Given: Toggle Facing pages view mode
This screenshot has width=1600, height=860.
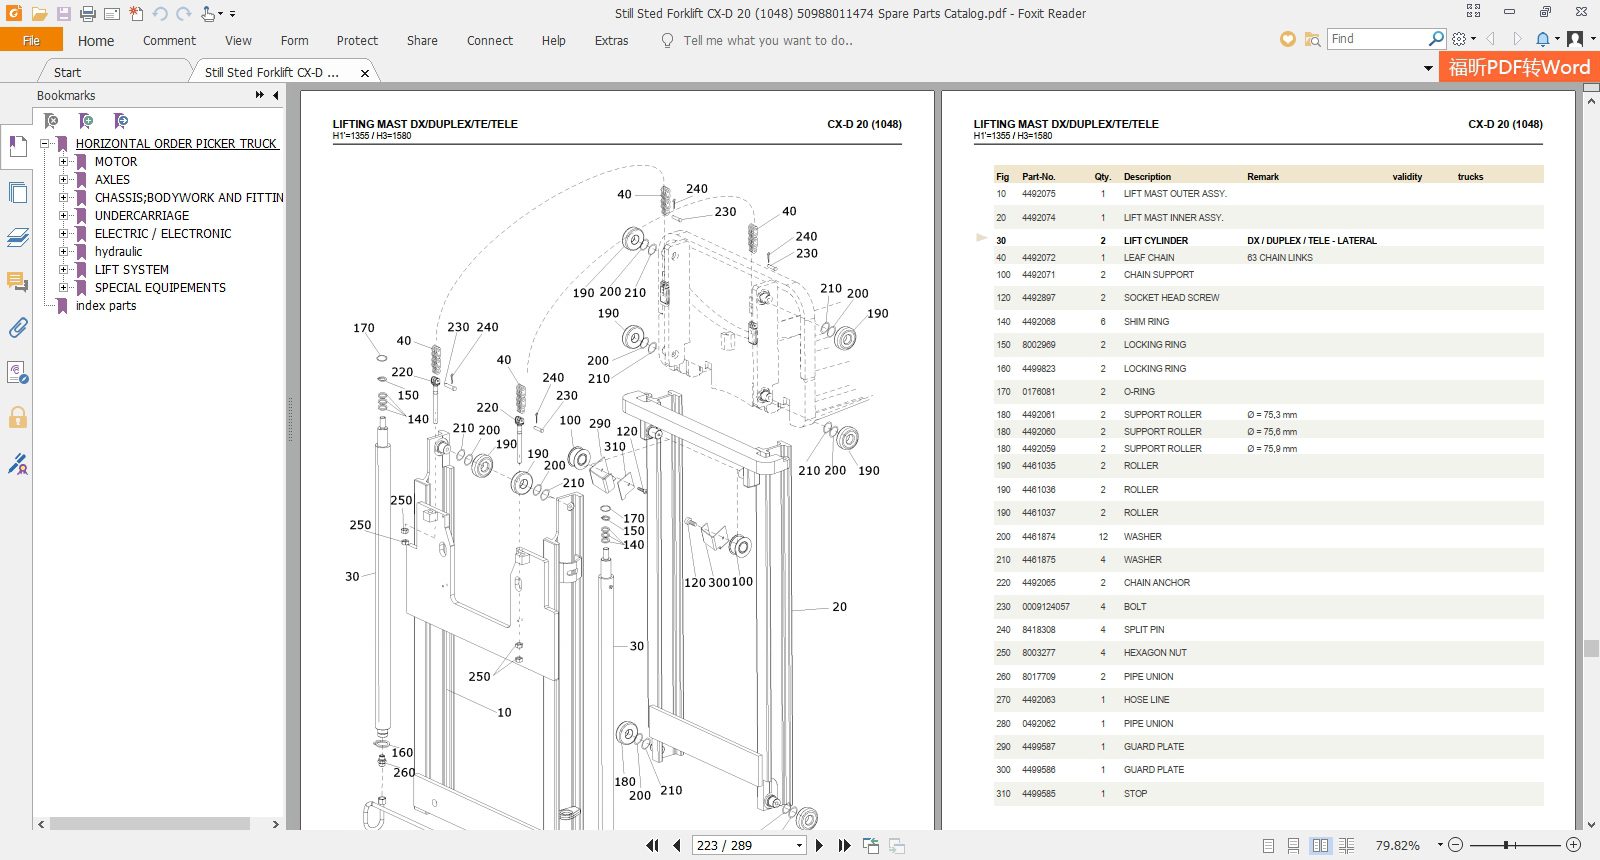Looking at the screenshot, I should pyautogui.click(x=1320, y=845).
